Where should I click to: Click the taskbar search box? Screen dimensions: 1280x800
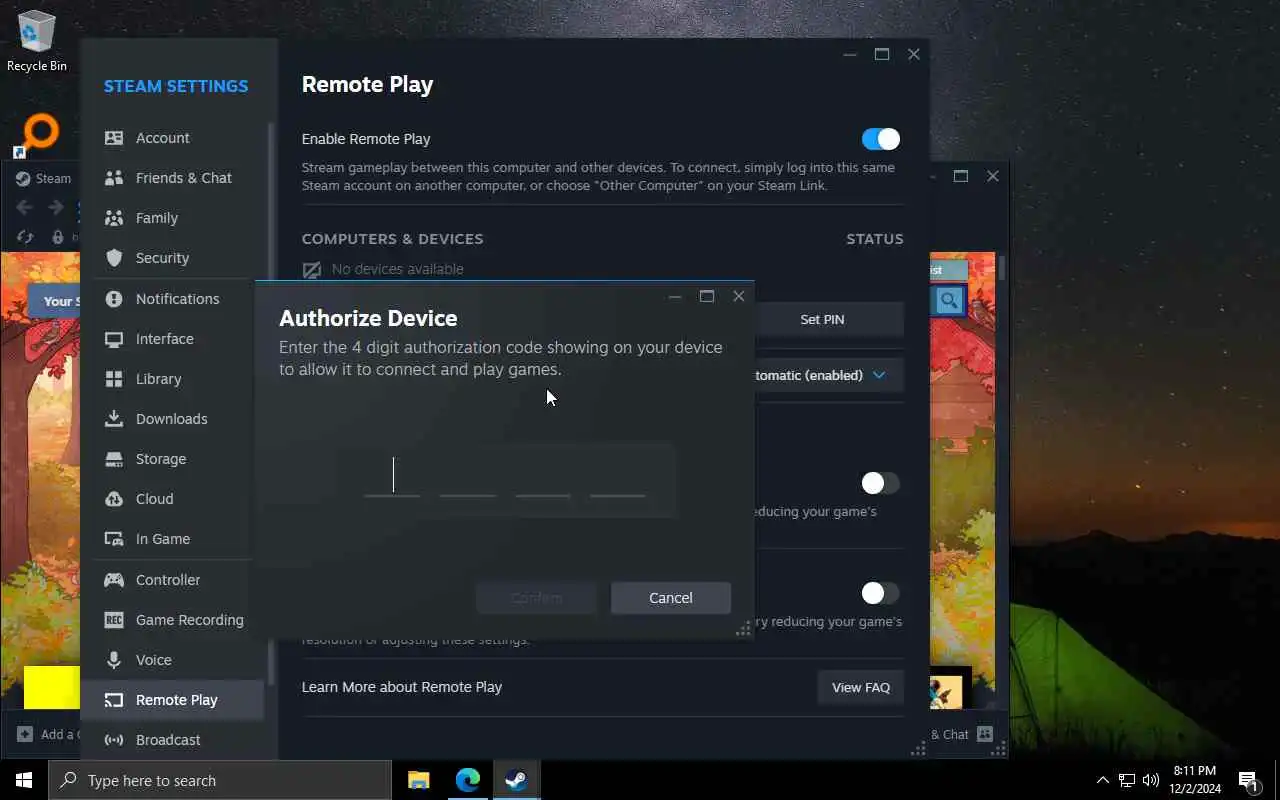(x=220, y=780)
